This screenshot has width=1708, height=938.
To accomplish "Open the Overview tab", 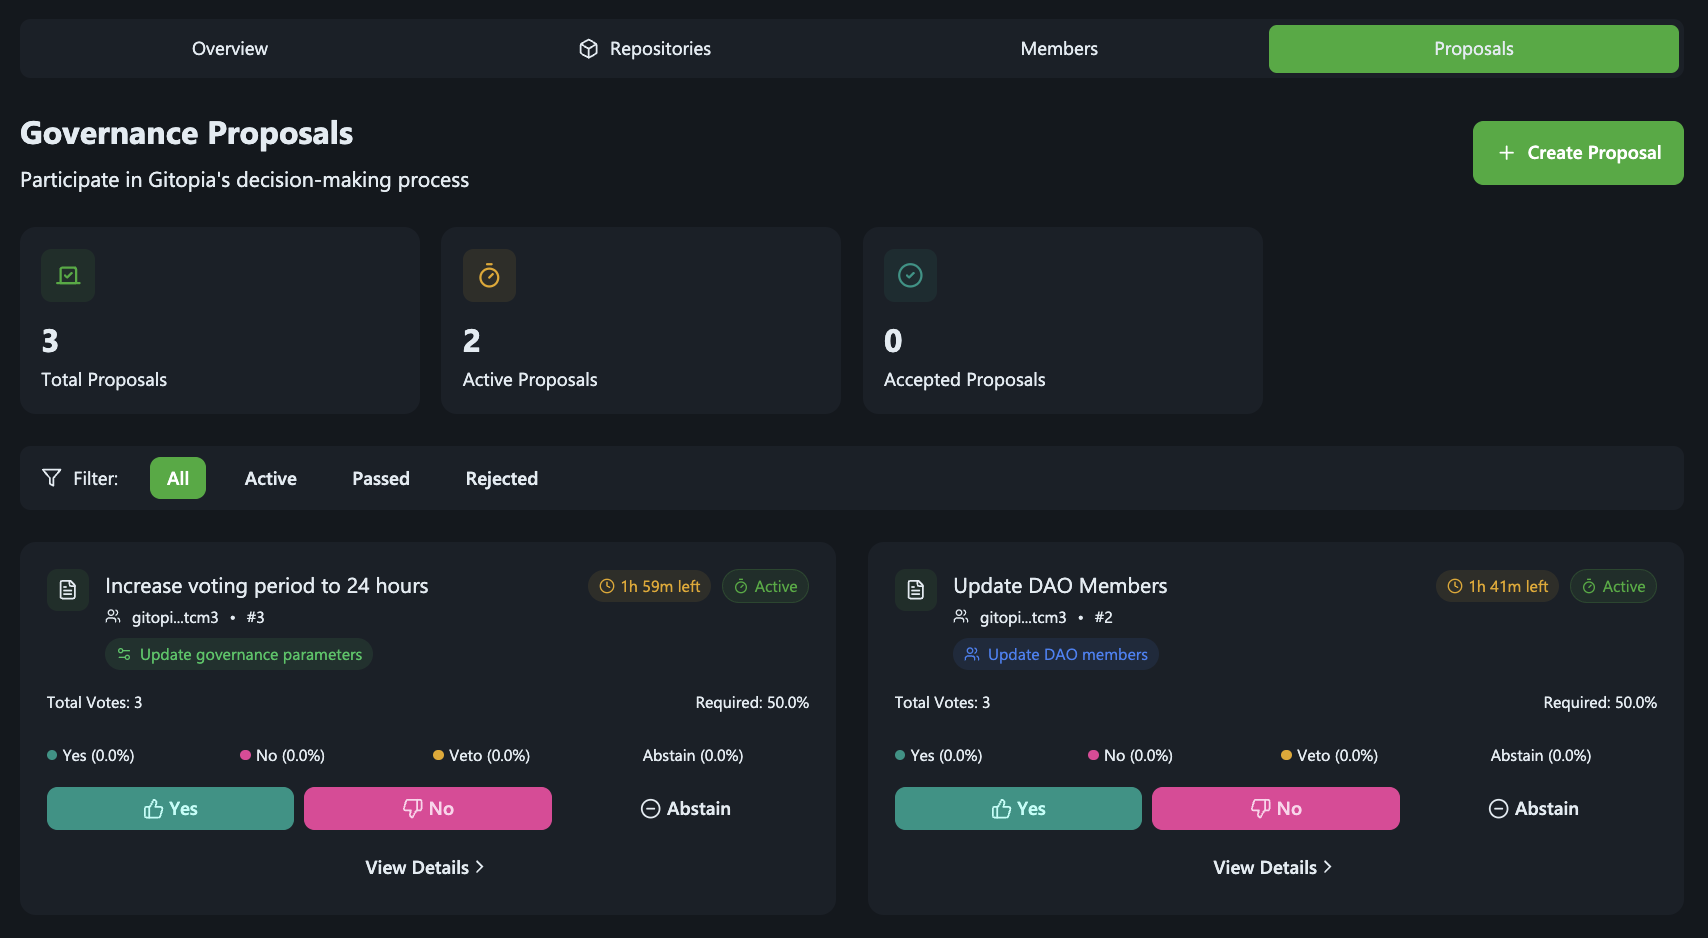I will (x=229, y=49).
